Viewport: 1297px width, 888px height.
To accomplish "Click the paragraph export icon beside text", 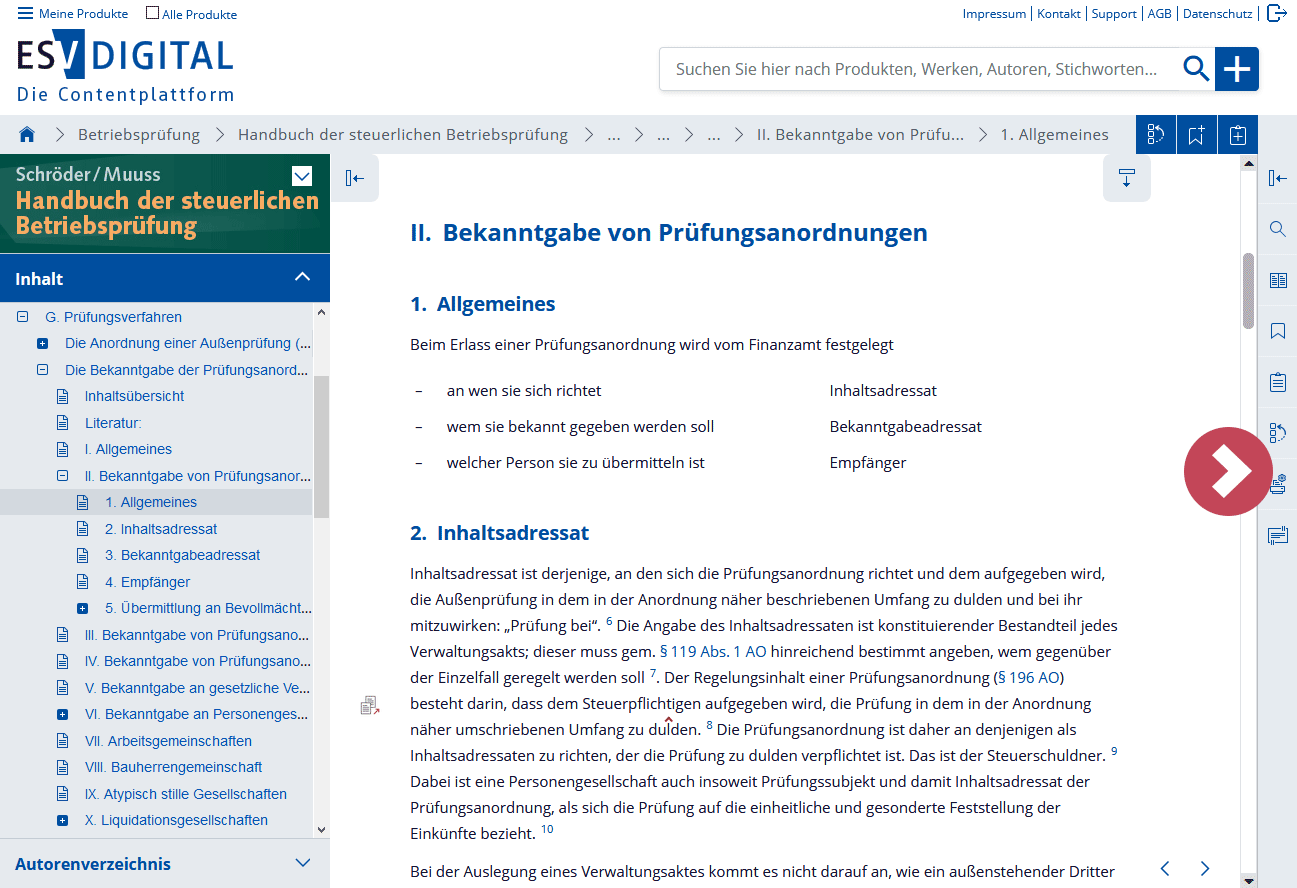I will tap(370, 706).
